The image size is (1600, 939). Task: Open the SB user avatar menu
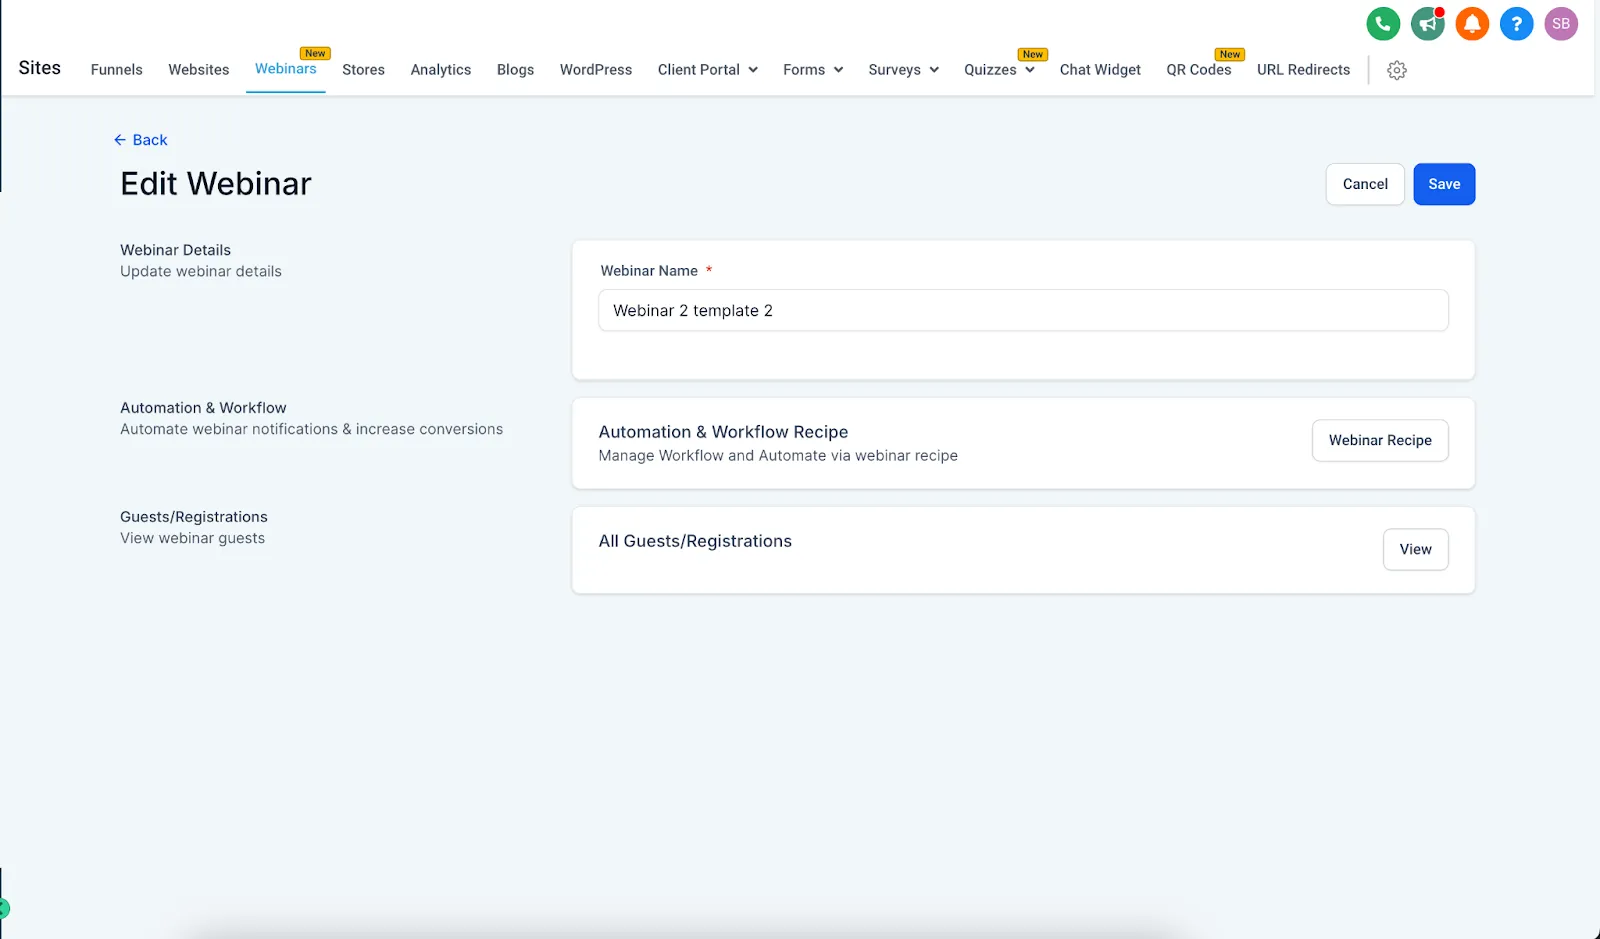[1561, 24]
